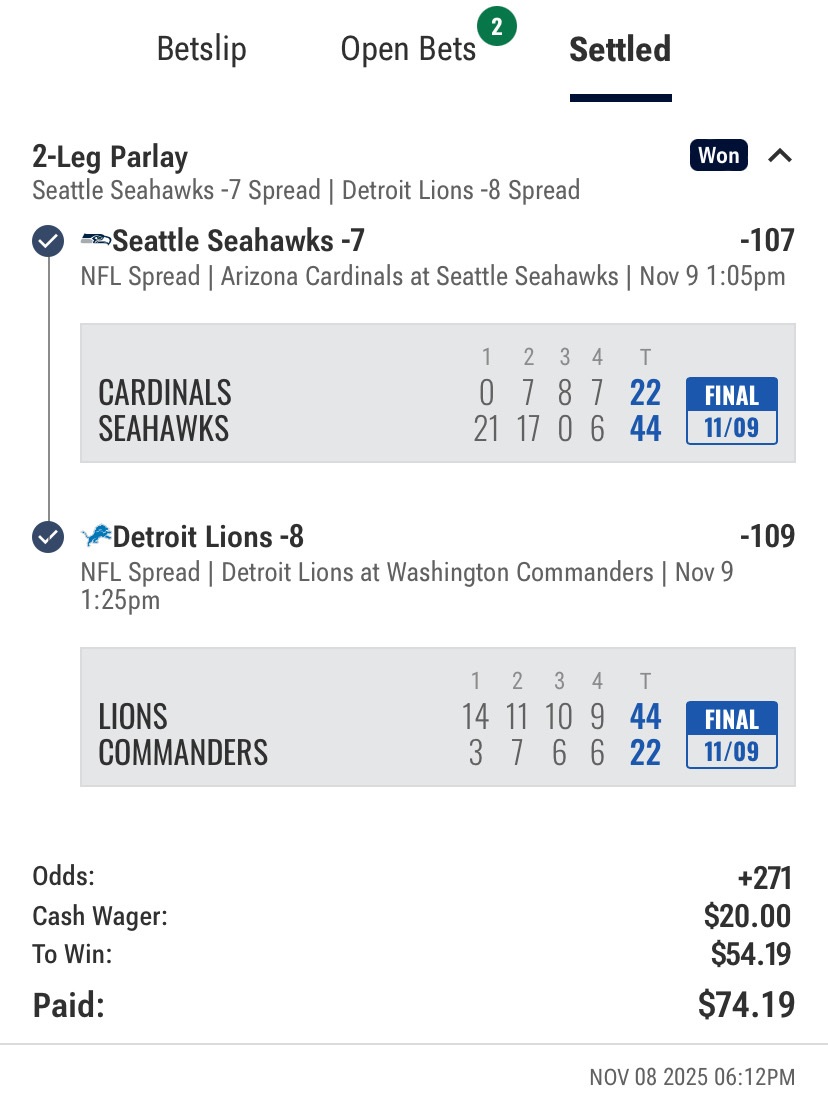Image resolution: width=828 pixels, height=1102 pixels.
Task: Open the Seattle Seahawks -7 selection
Action: 238,241
